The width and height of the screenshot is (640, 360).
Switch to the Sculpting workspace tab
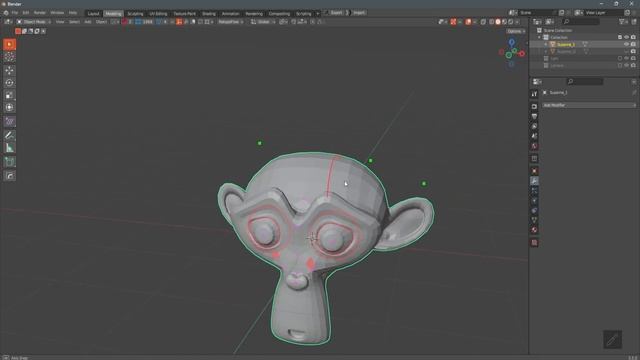pyautogui.click(x=135, y=13)
